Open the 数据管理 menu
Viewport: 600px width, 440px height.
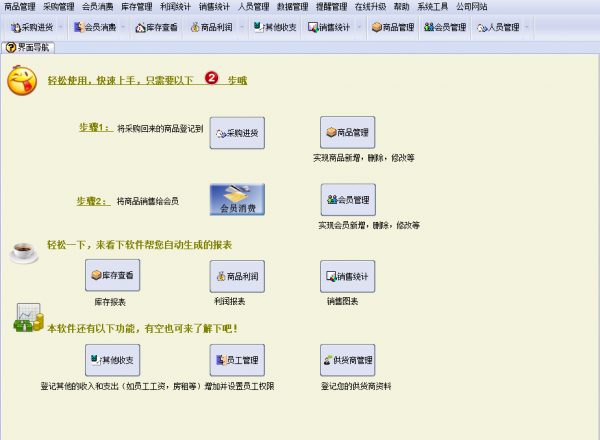click(x=292, y=7)
